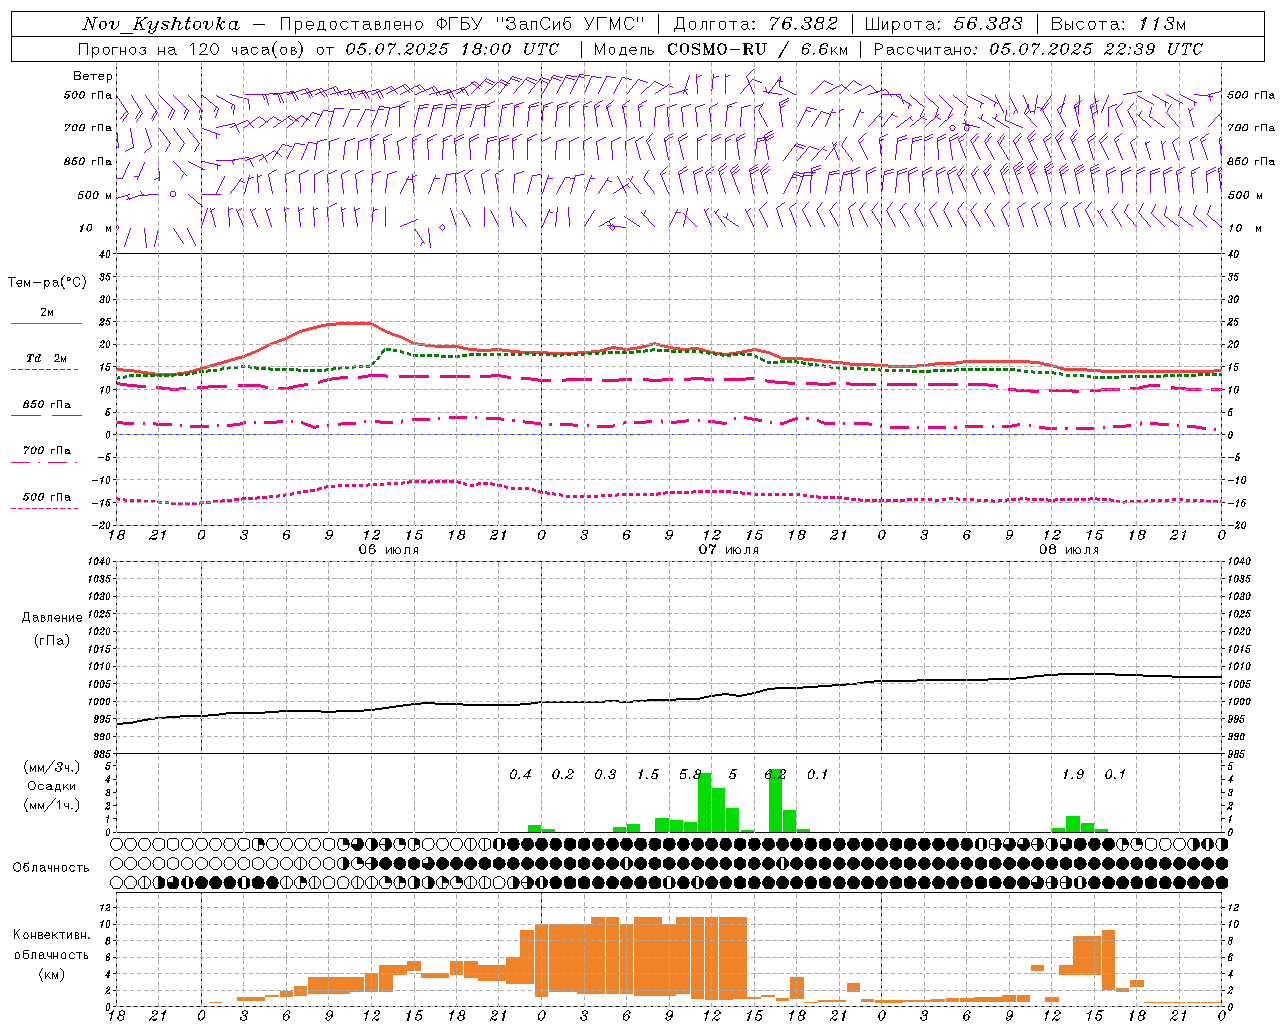
Task: Click the "Высота: 113м" elevation value
Action: [1118, 24]
